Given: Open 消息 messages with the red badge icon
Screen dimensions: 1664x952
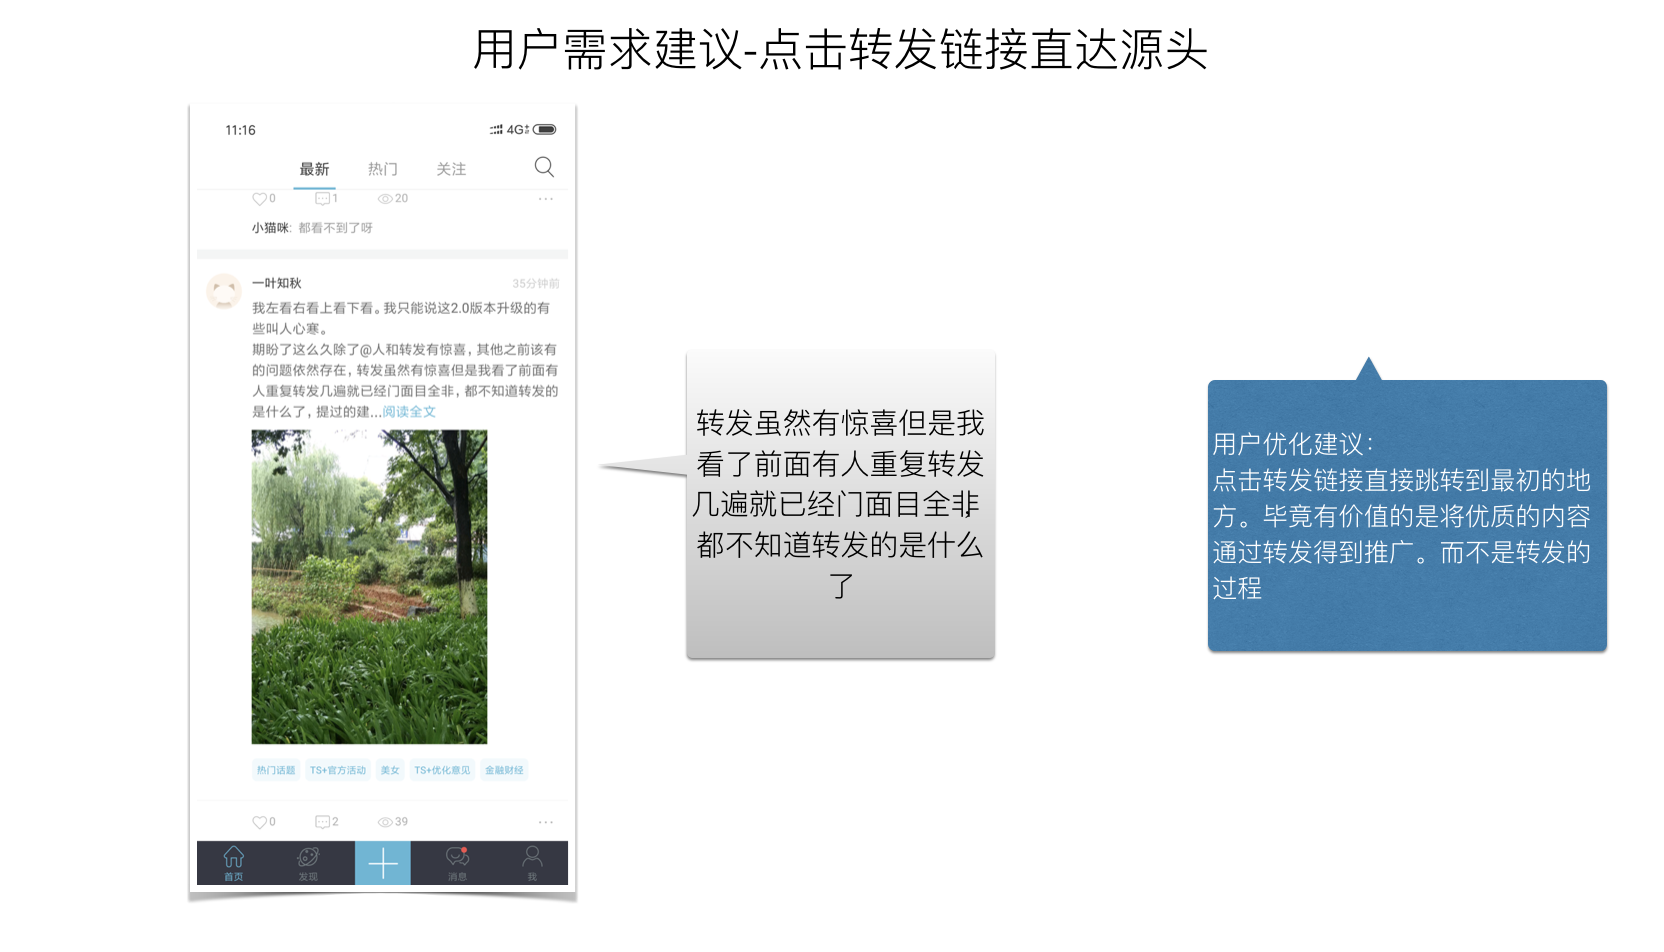Looking at the screenshot, I should click(x=458, y=862).
